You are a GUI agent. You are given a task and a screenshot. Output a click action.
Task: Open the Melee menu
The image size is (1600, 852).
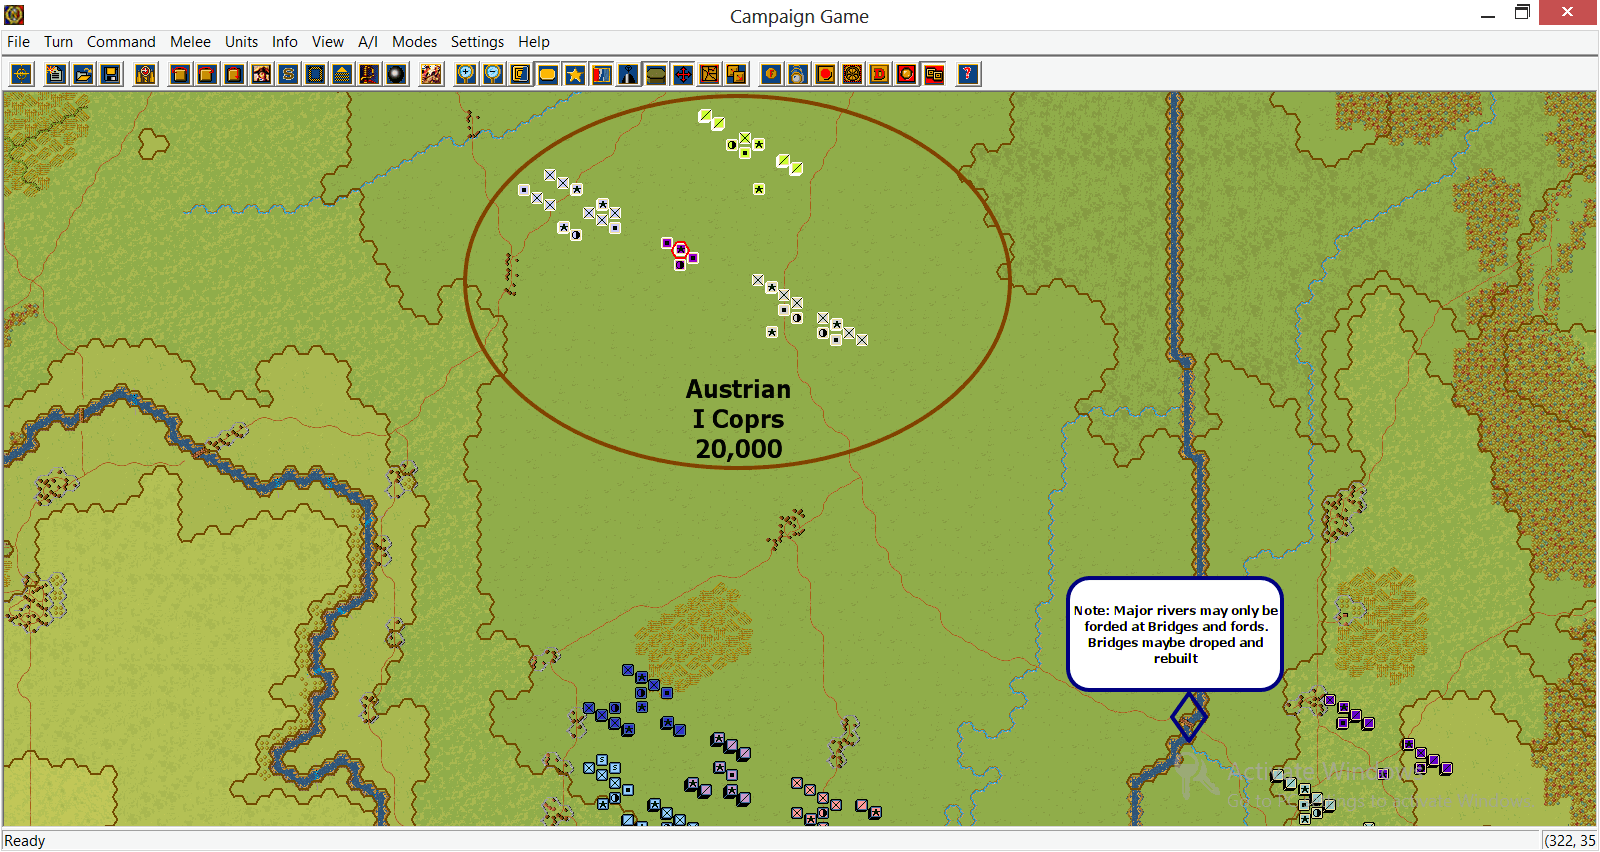point(190,42)
